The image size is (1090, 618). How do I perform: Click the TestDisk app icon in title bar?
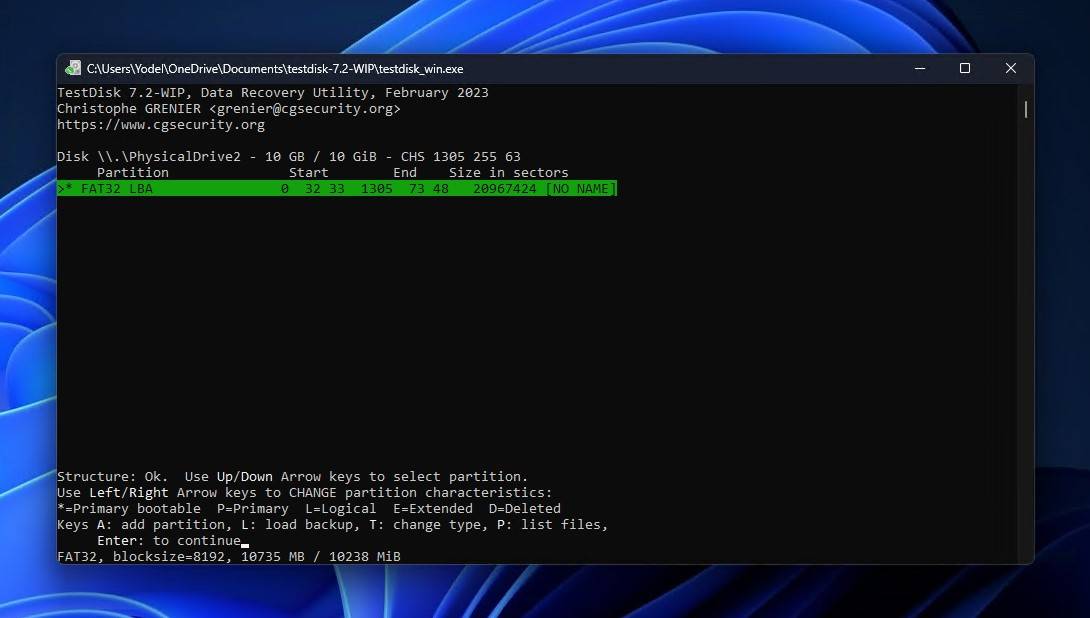click(73, 68)
